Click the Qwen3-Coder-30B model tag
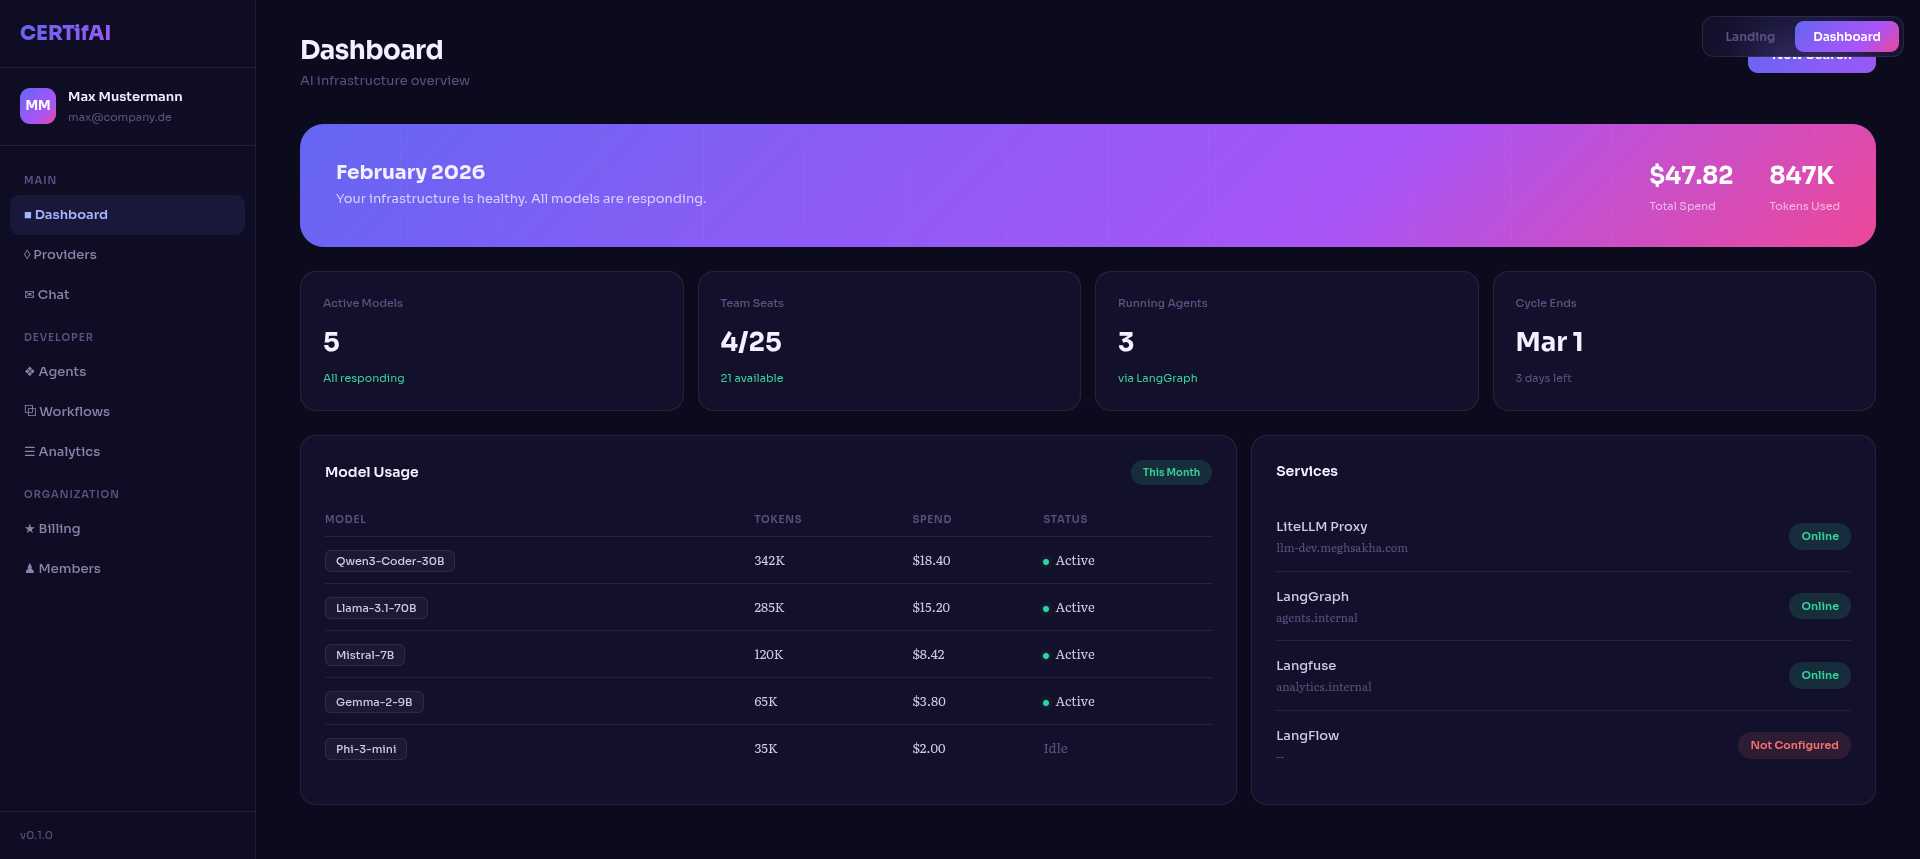 click(x=389, y=561)
